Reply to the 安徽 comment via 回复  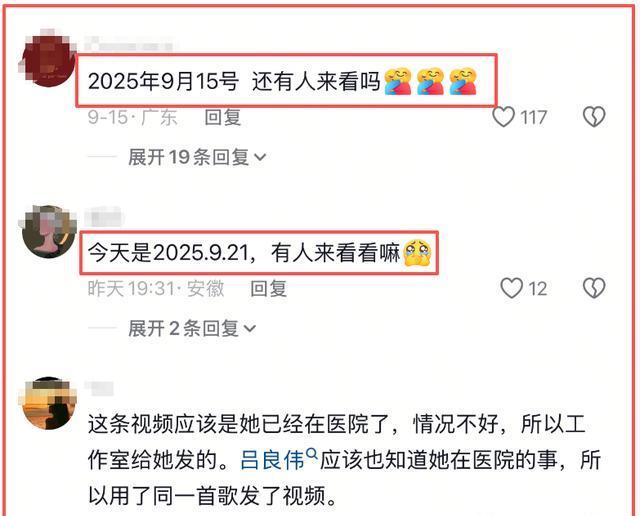click(x=268, y=289)
